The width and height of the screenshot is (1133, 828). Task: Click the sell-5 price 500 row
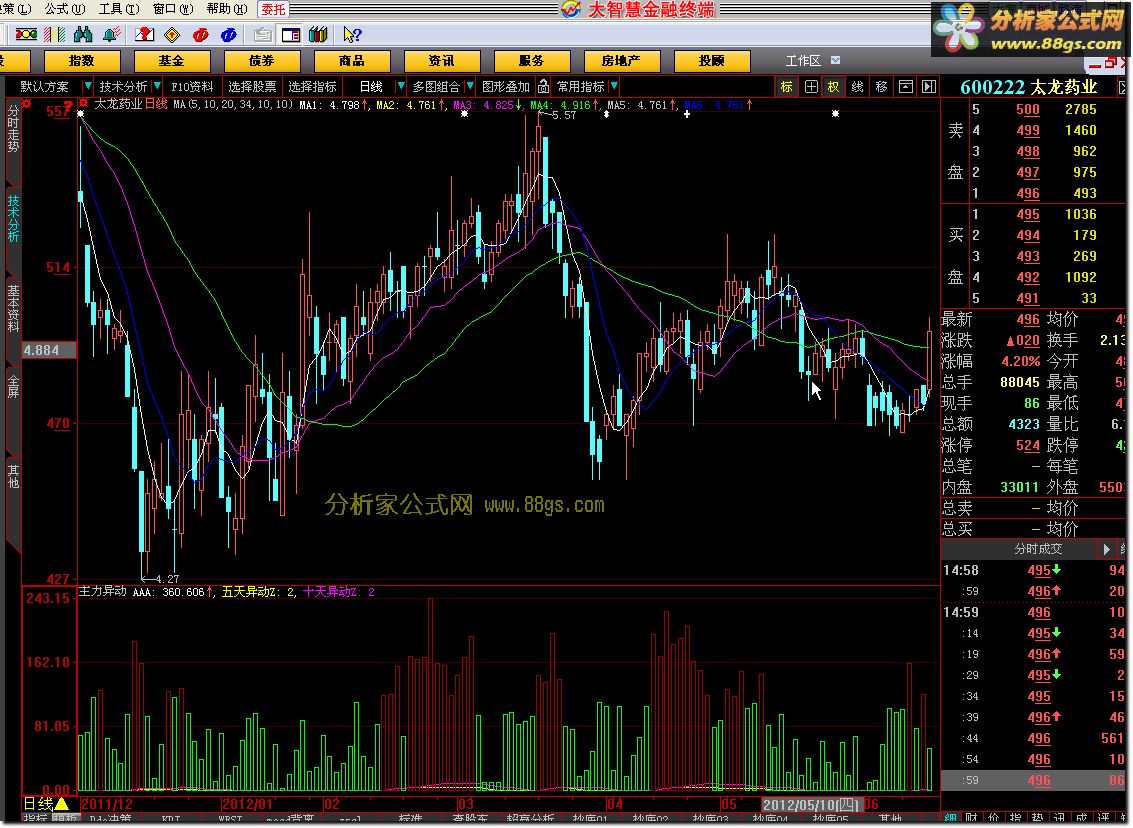1035,110
